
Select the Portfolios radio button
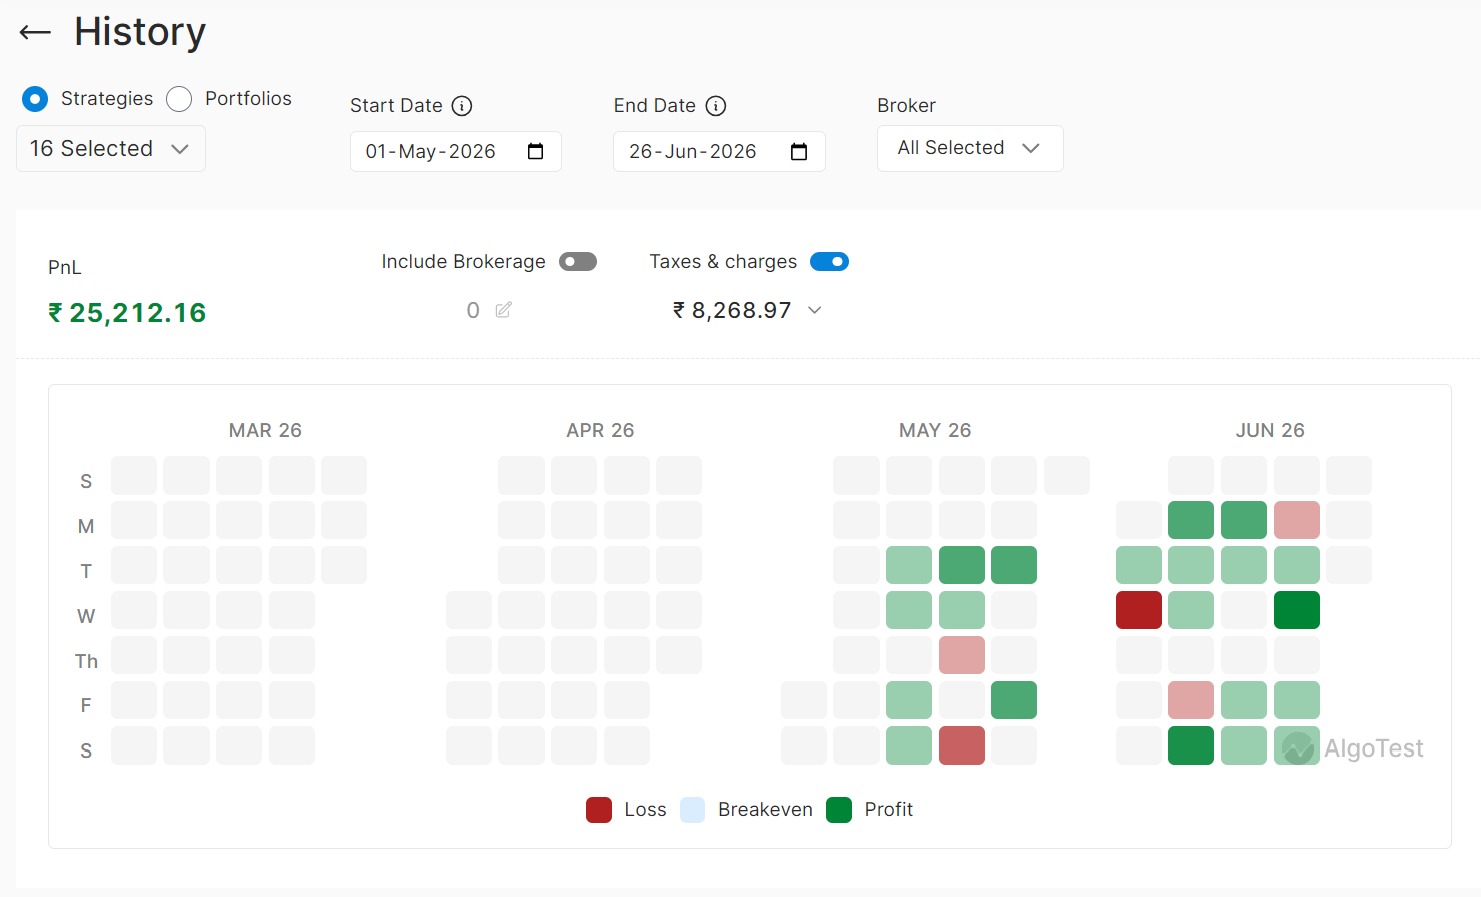point(179,99)
